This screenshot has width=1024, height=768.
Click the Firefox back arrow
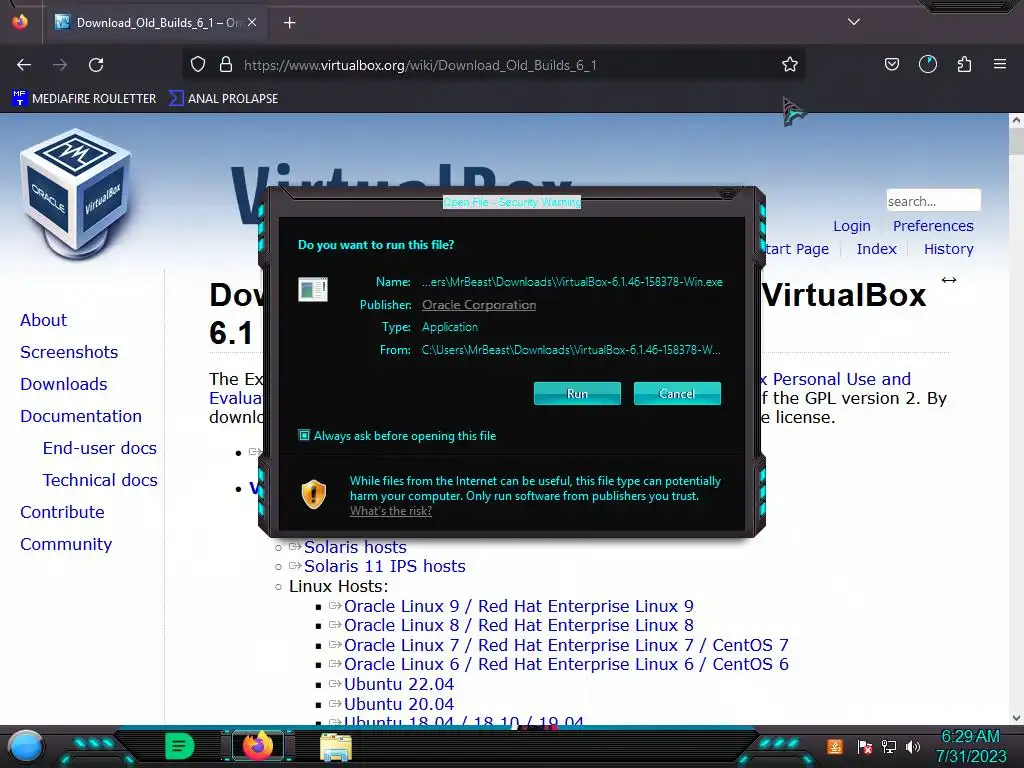[x=24, y=65]
